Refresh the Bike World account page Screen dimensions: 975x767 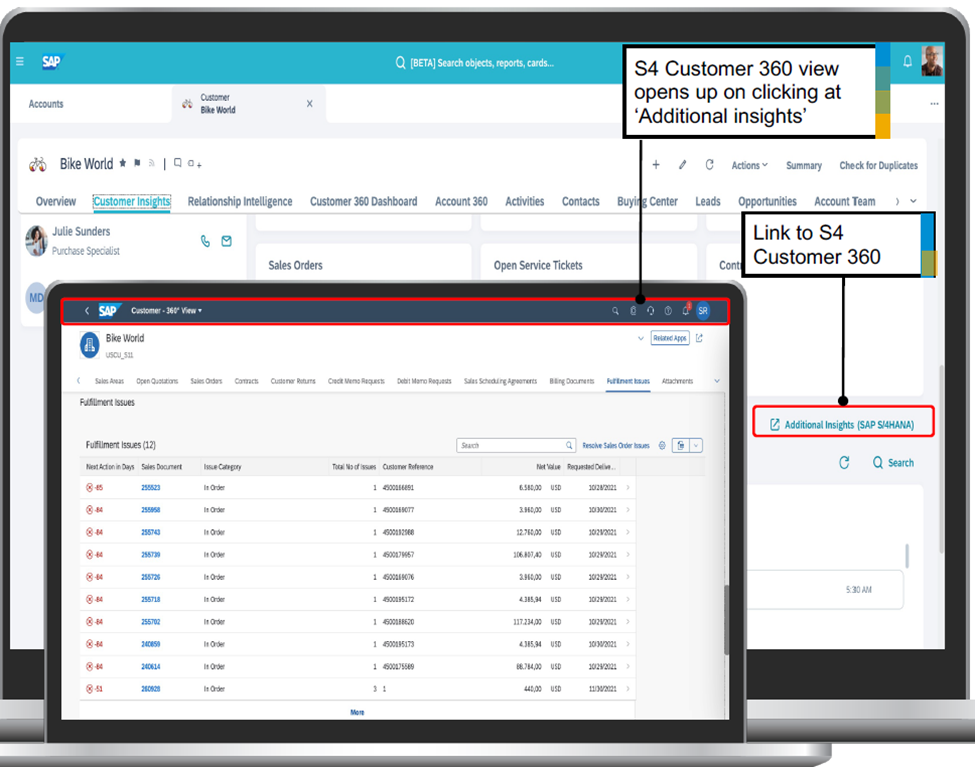tap(709, 165)
